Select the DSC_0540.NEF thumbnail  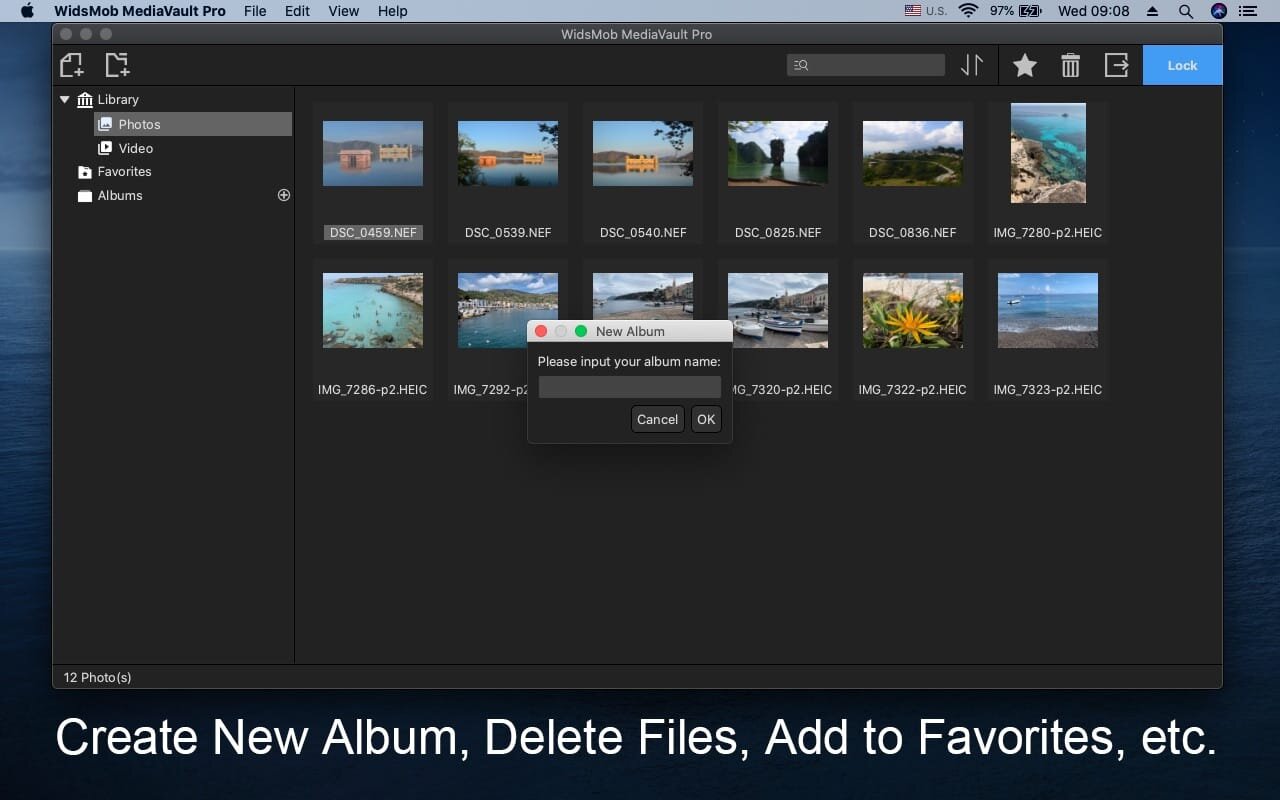pyautogui.click(x=643, y=153)
